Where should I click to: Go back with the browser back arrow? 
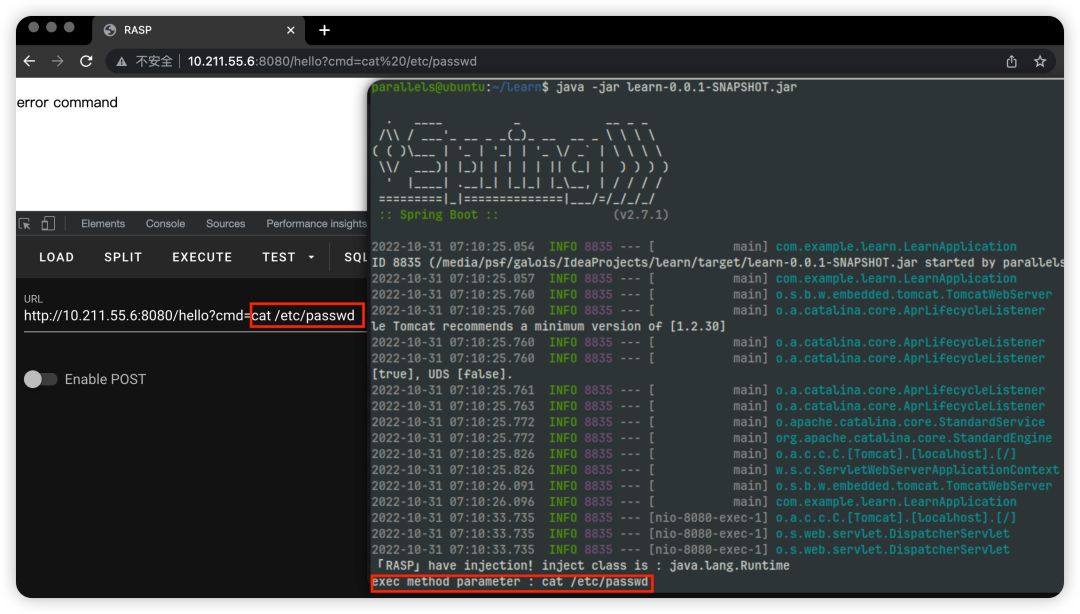point(29,61)
